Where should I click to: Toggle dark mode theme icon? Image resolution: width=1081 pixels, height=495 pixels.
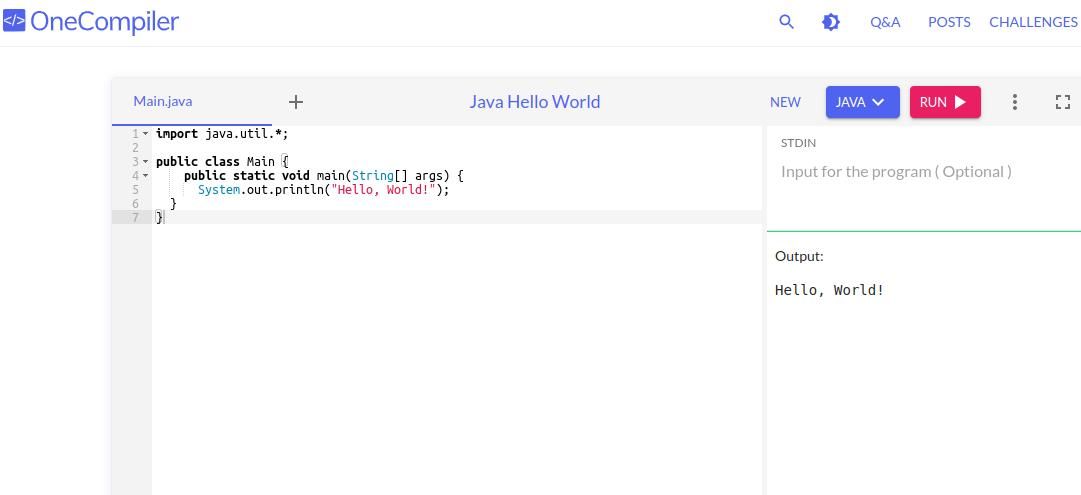pyautogui.click(x=830, y=21)
